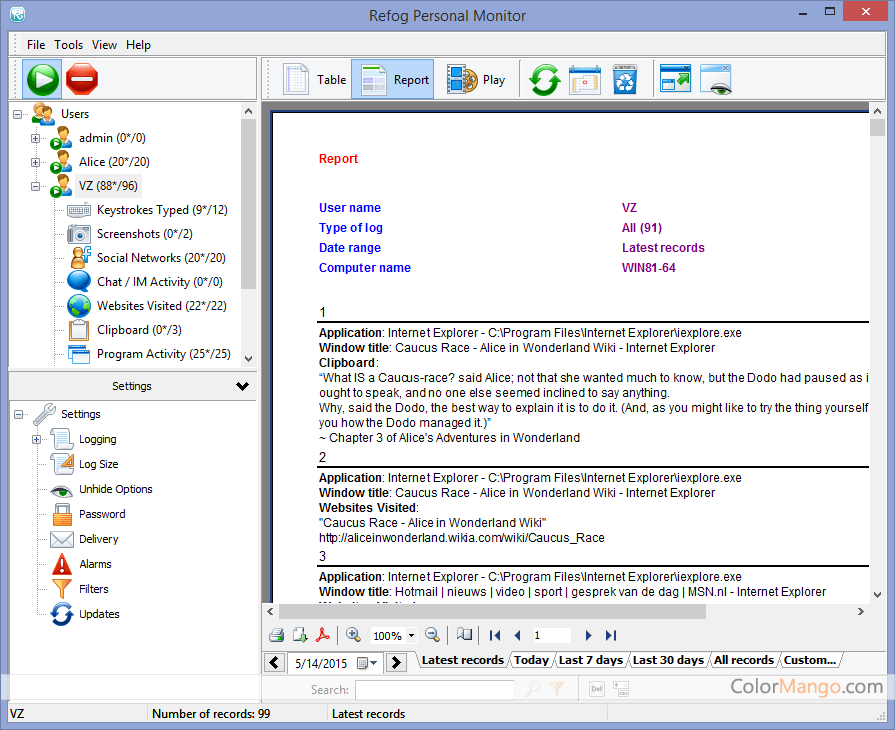Stop monitoring with the red stop button

(x=82, y=79)
